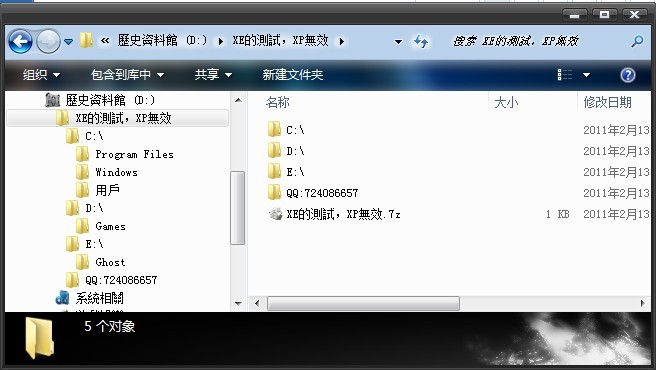Viewport: 656px width, 370px height.
Task: Select E:\ folder in navigation tree
Action: click(x=94, y=244)
